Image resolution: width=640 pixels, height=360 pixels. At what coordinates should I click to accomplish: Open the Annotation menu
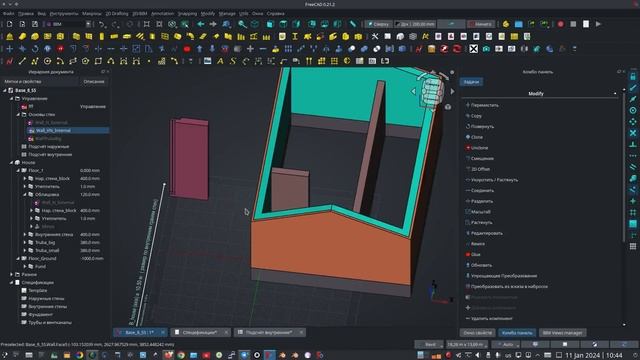pos(162,13)
